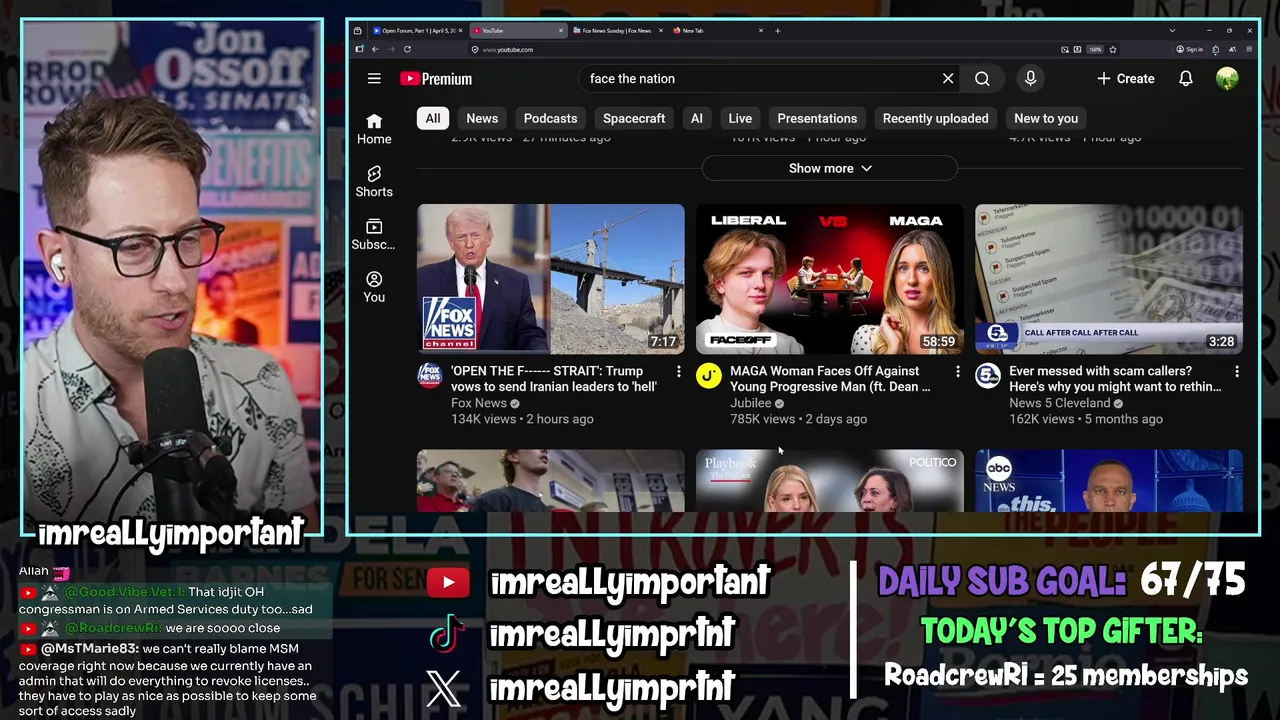Open Shorts in the sidebar
Screen dimensions: 1280x720
click(x=374, y=182)
